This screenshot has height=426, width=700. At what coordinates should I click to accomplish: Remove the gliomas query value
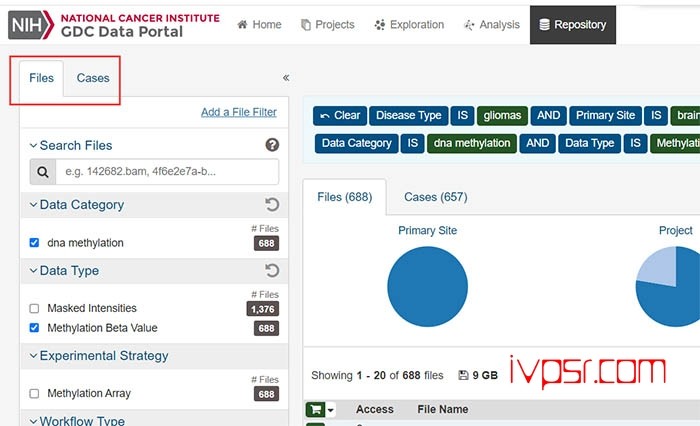click(502, 116)
